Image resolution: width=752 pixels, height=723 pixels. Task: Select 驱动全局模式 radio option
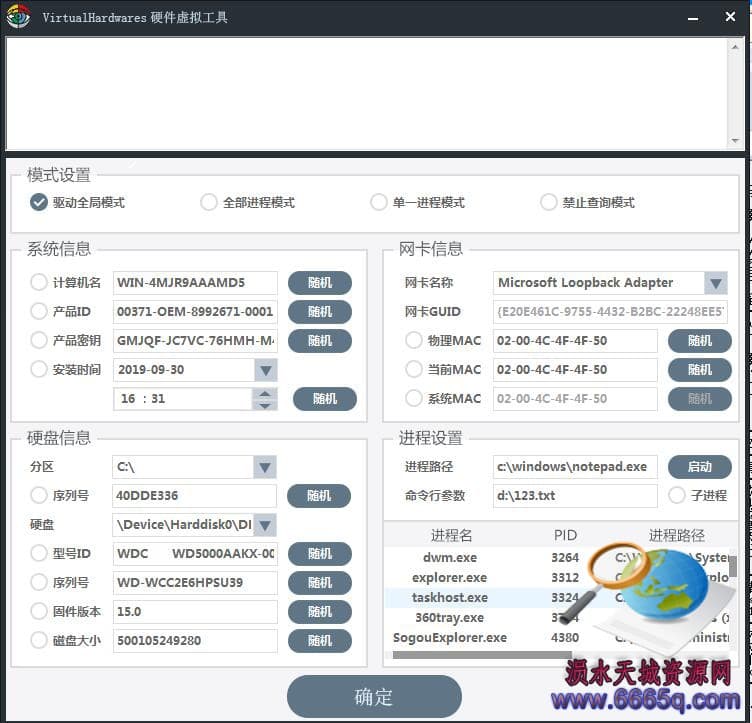[39, 202]
